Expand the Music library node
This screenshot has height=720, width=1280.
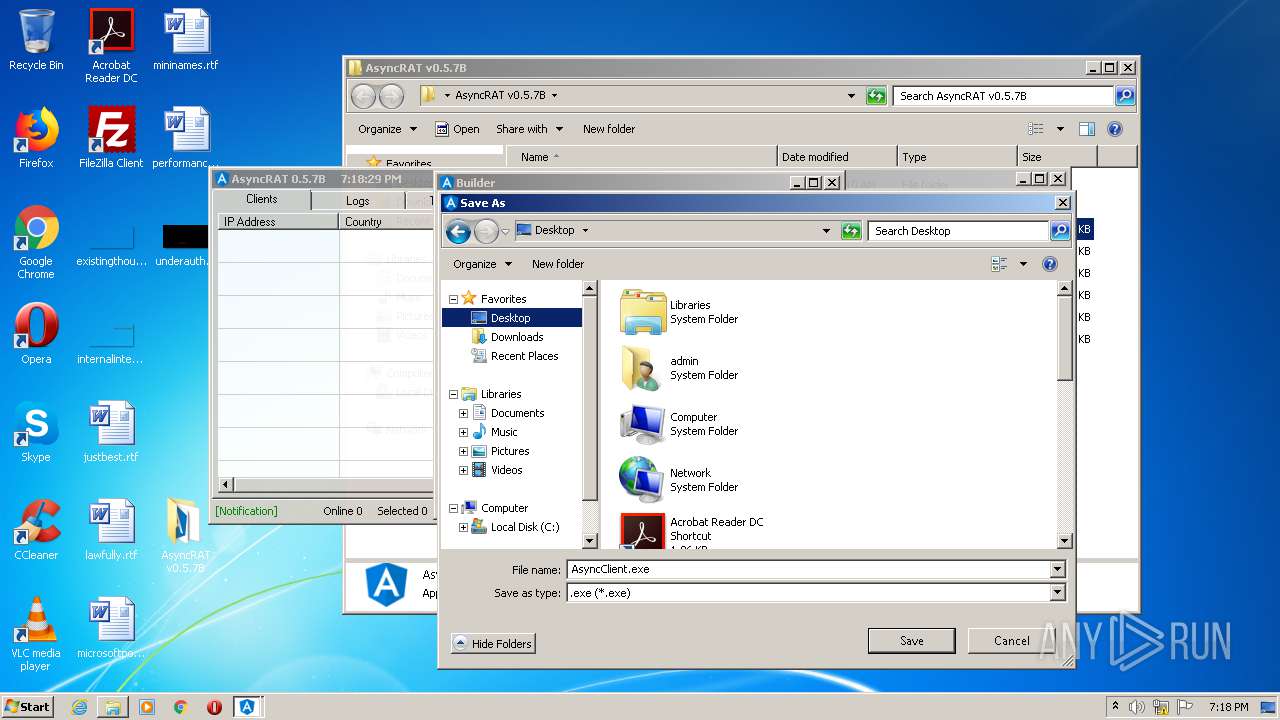pyautogui.click(x=463, y=432)
